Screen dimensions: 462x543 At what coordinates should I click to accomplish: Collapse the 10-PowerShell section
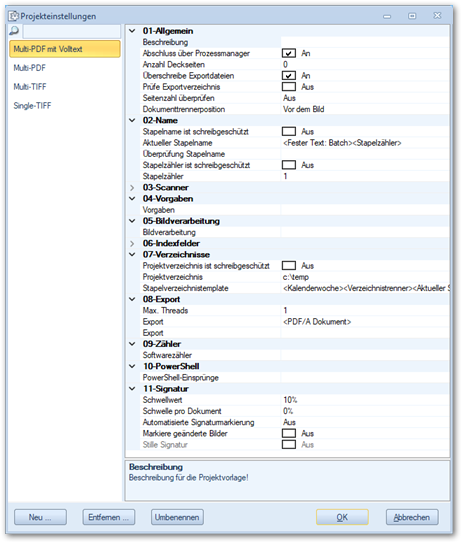pos(132,366)
